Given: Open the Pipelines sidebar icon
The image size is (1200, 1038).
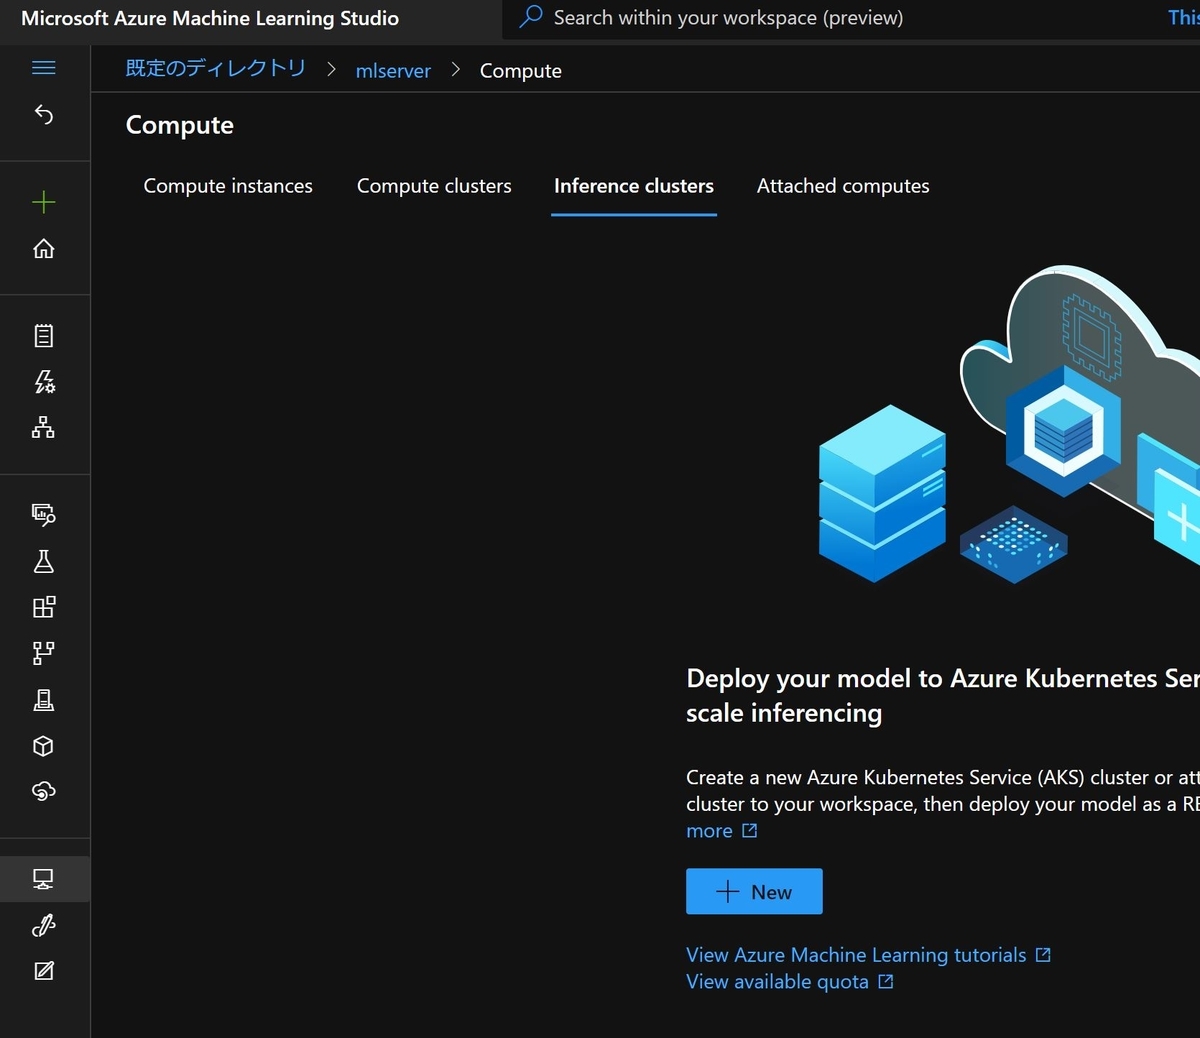Looking at the screenshot, I should click(x=44, y=607).
